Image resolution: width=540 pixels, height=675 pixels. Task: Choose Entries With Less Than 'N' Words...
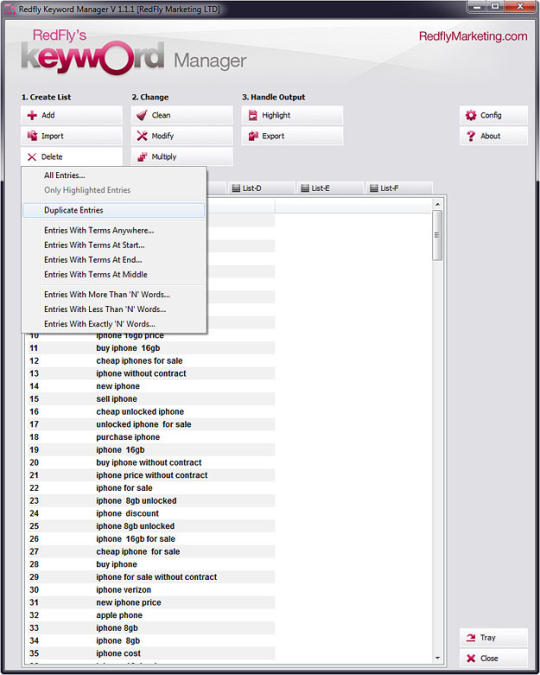[114, 309]
